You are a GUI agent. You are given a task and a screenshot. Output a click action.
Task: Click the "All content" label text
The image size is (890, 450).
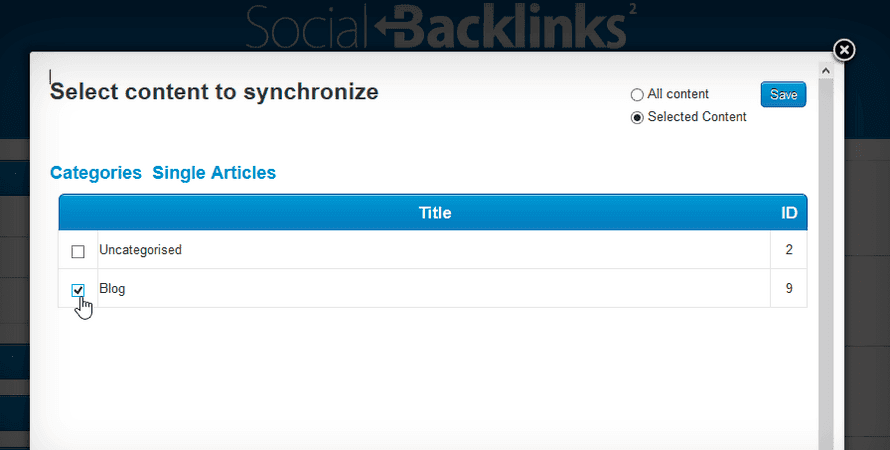coord(678,94)
